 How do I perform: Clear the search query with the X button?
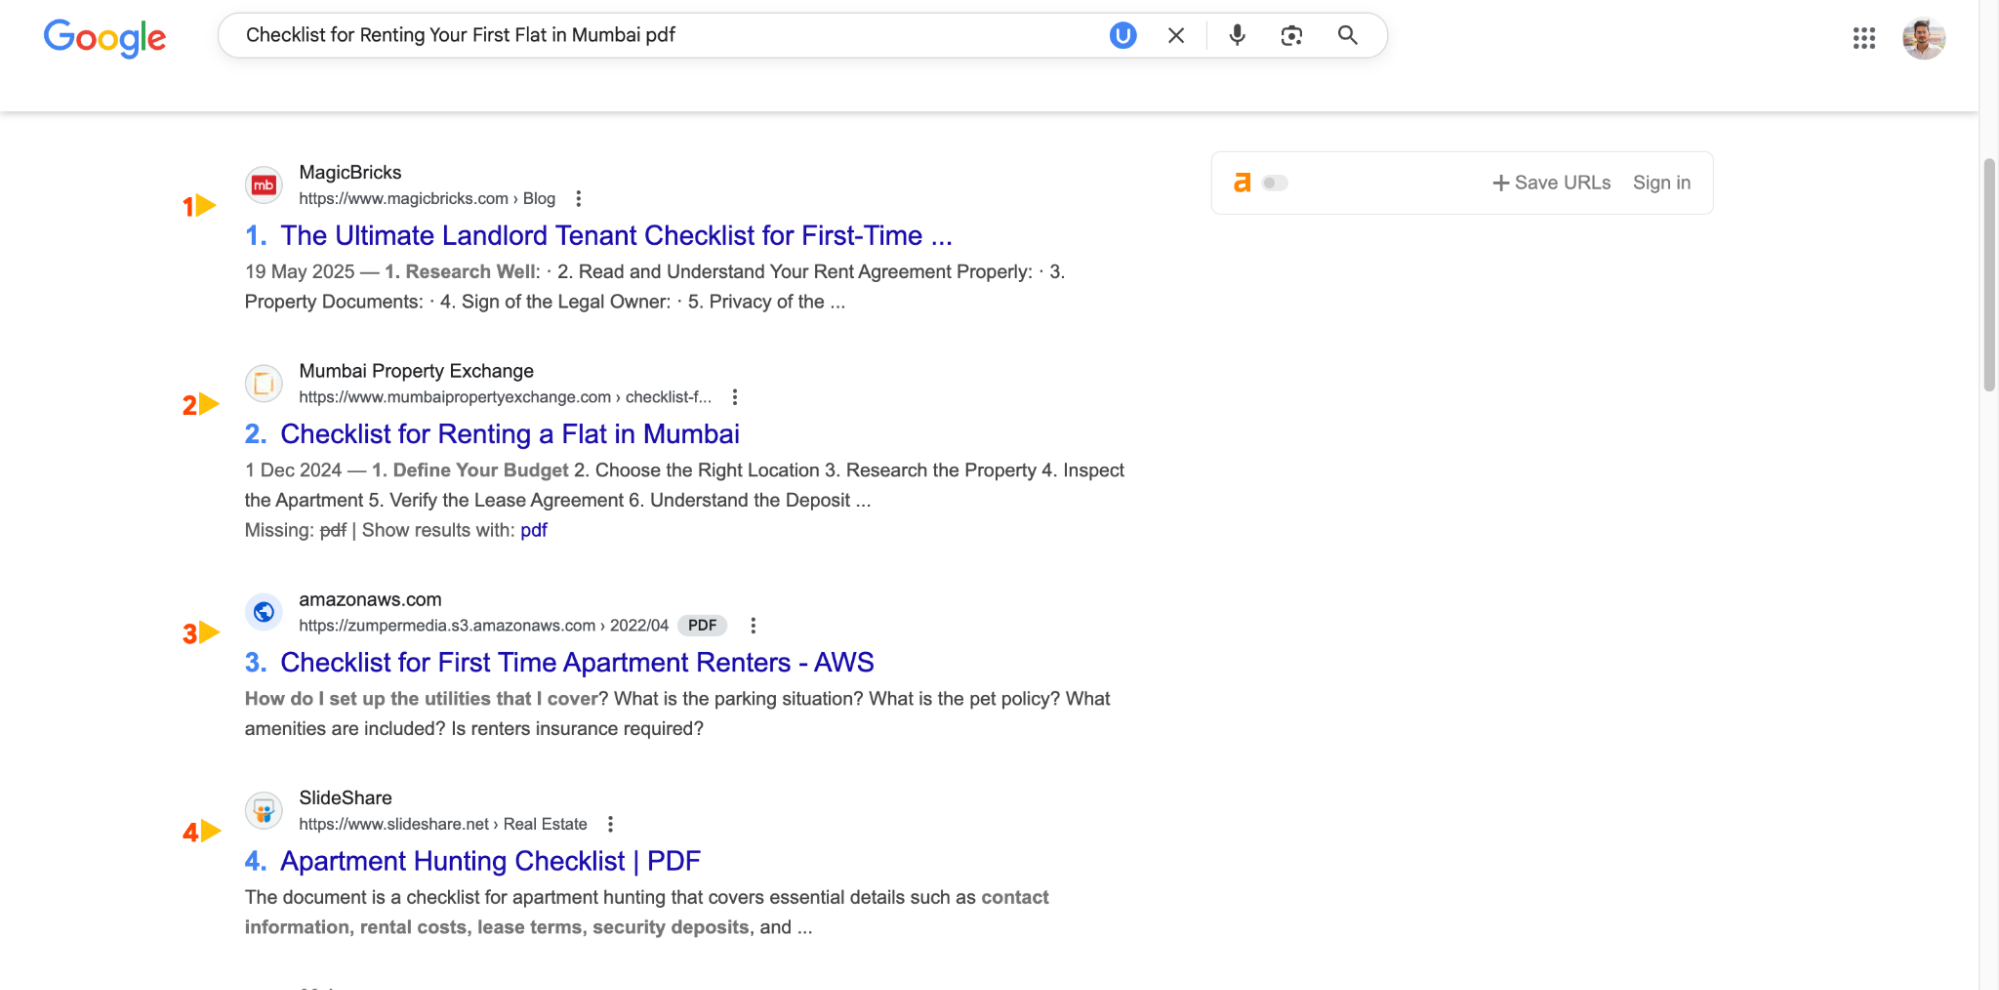pos(1176,35)
